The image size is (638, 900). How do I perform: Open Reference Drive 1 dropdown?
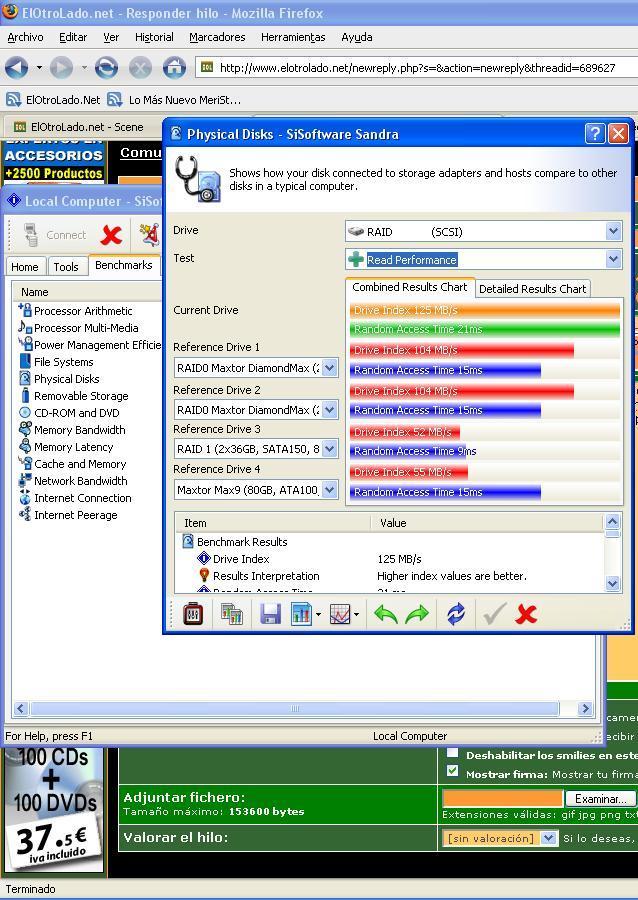(x=329, y=368)
